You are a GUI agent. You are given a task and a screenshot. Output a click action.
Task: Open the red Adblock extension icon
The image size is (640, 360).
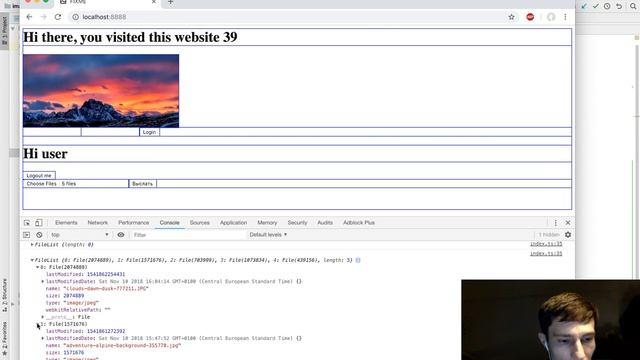[x=530, y=17]
